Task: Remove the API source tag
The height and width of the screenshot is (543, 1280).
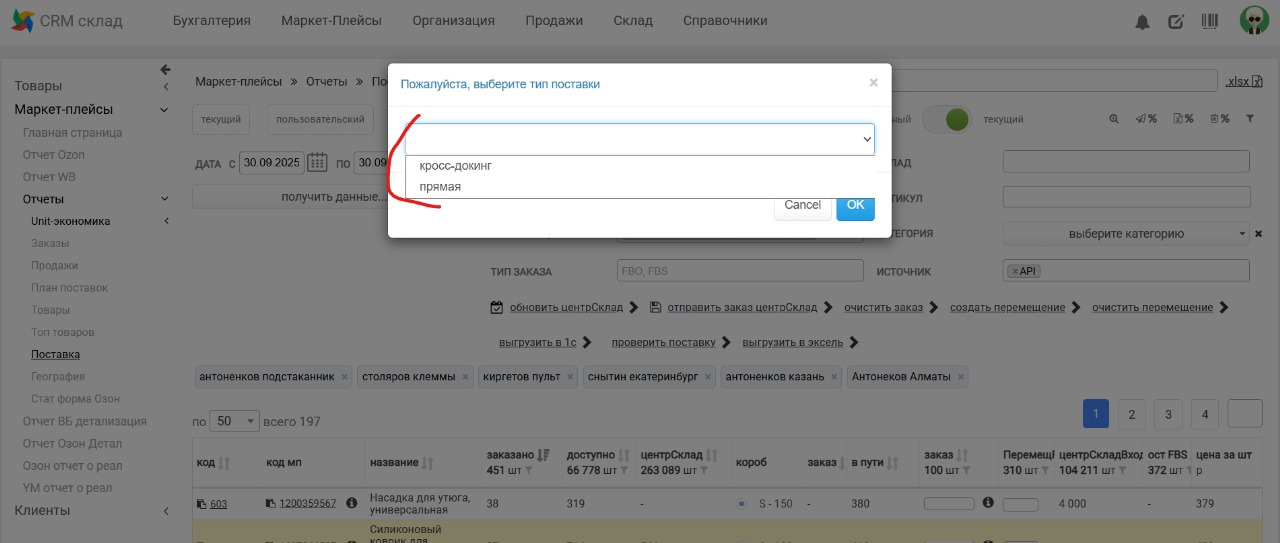Action: (x=1013, y=271)
